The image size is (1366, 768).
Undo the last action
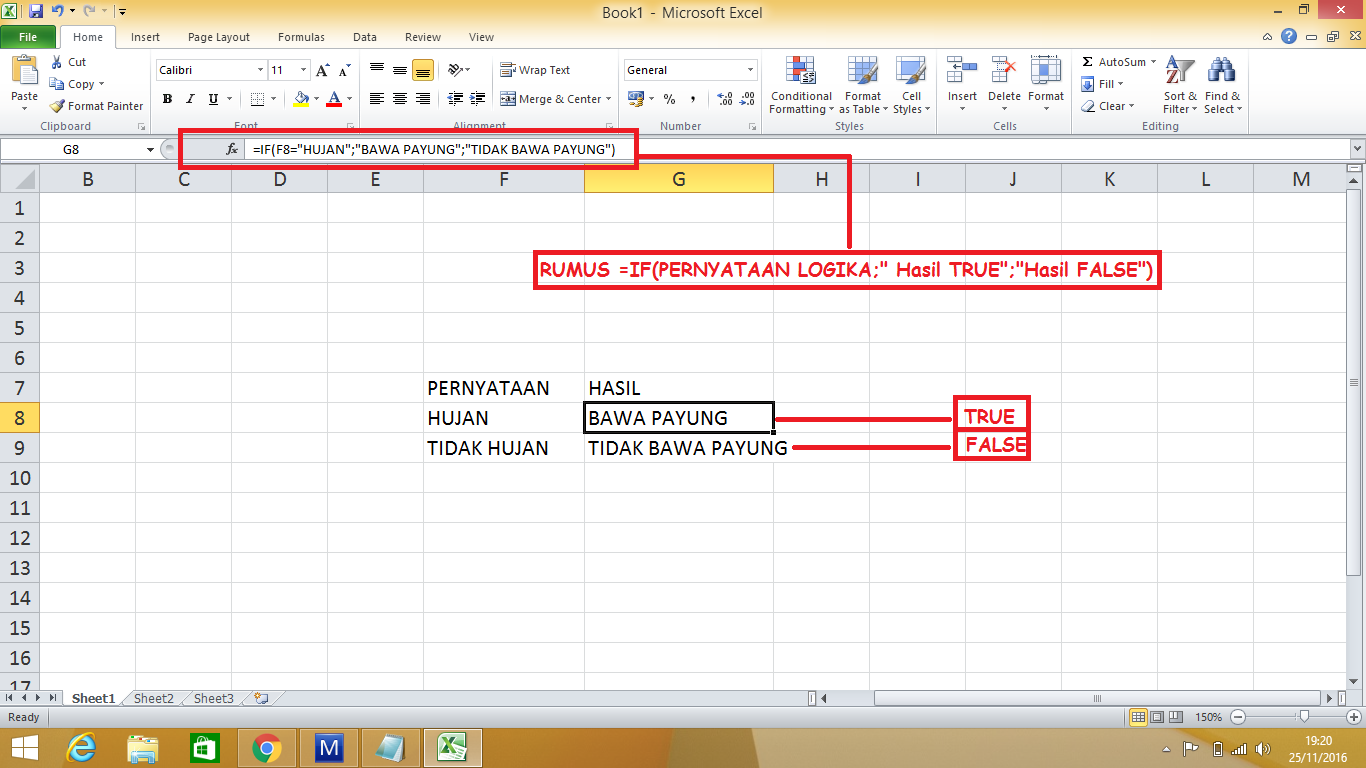(57, 12)
